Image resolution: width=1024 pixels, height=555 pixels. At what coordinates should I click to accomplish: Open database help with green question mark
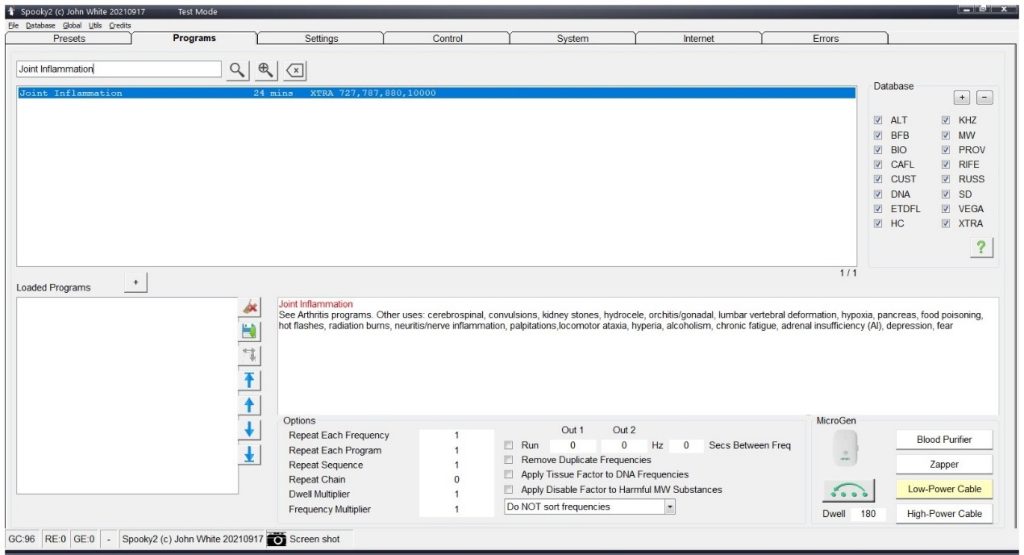tap(981, 250)
